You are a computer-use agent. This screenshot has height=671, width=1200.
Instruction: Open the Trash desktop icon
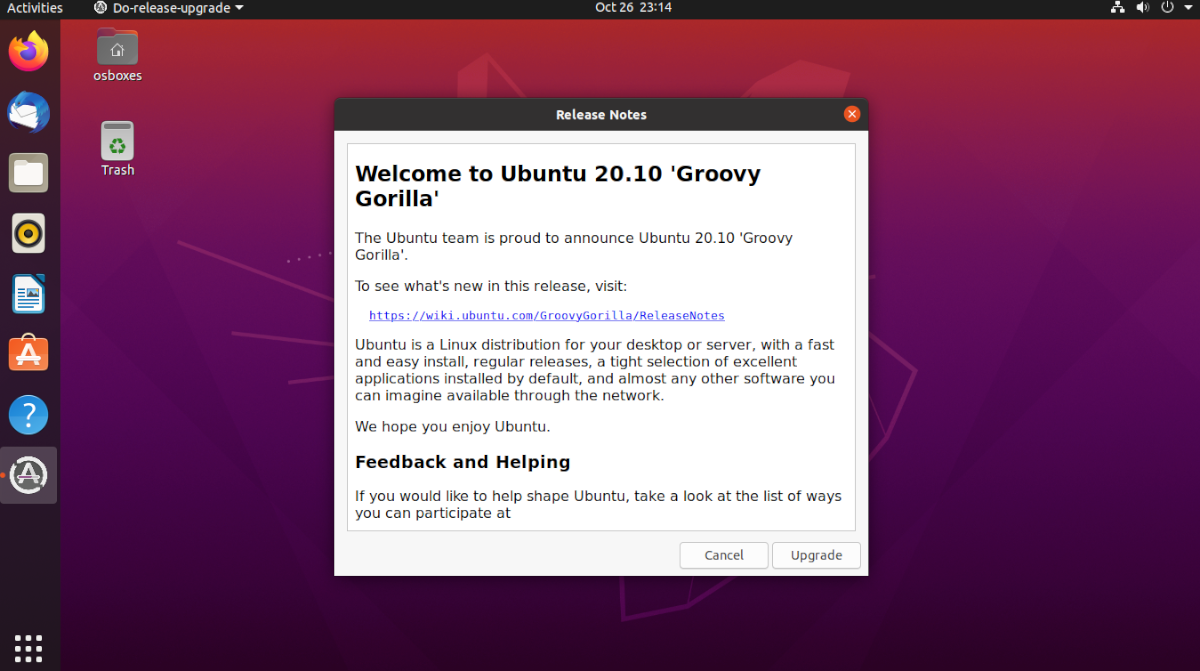(x=118, y=149)
